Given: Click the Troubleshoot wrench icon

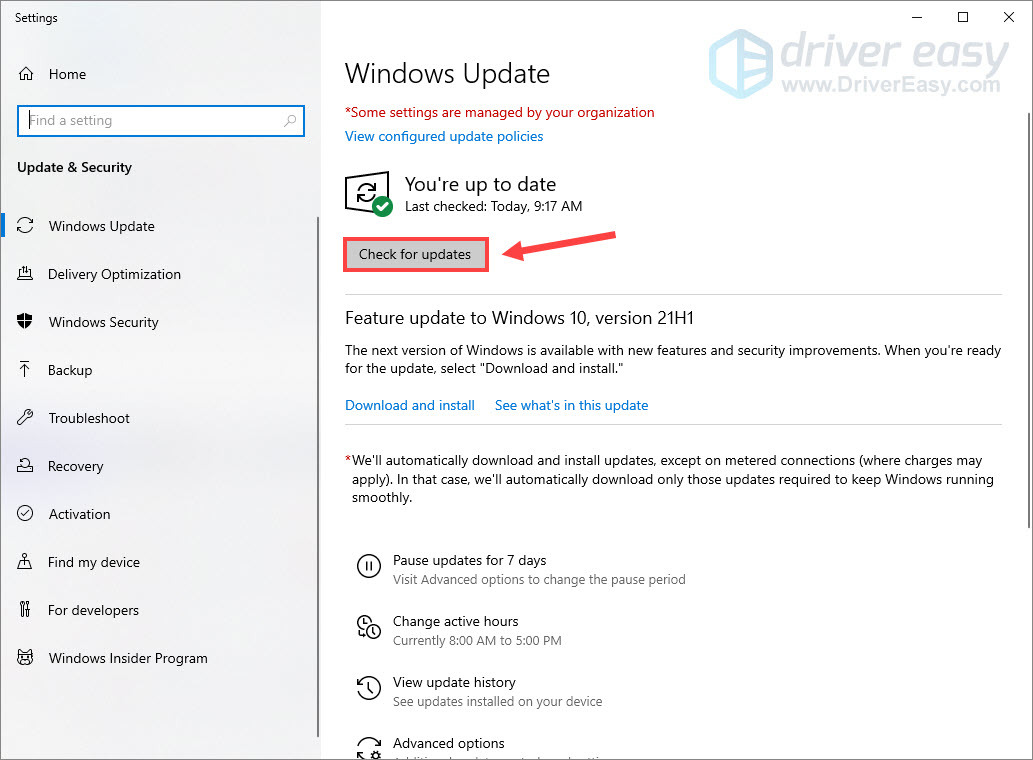Looking at the screenshot, I should click(25, 418).
